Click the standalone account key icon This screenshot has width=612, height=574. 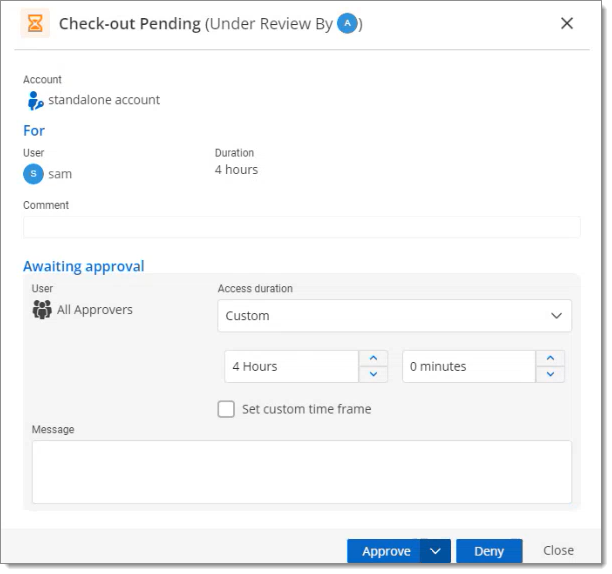36,101
